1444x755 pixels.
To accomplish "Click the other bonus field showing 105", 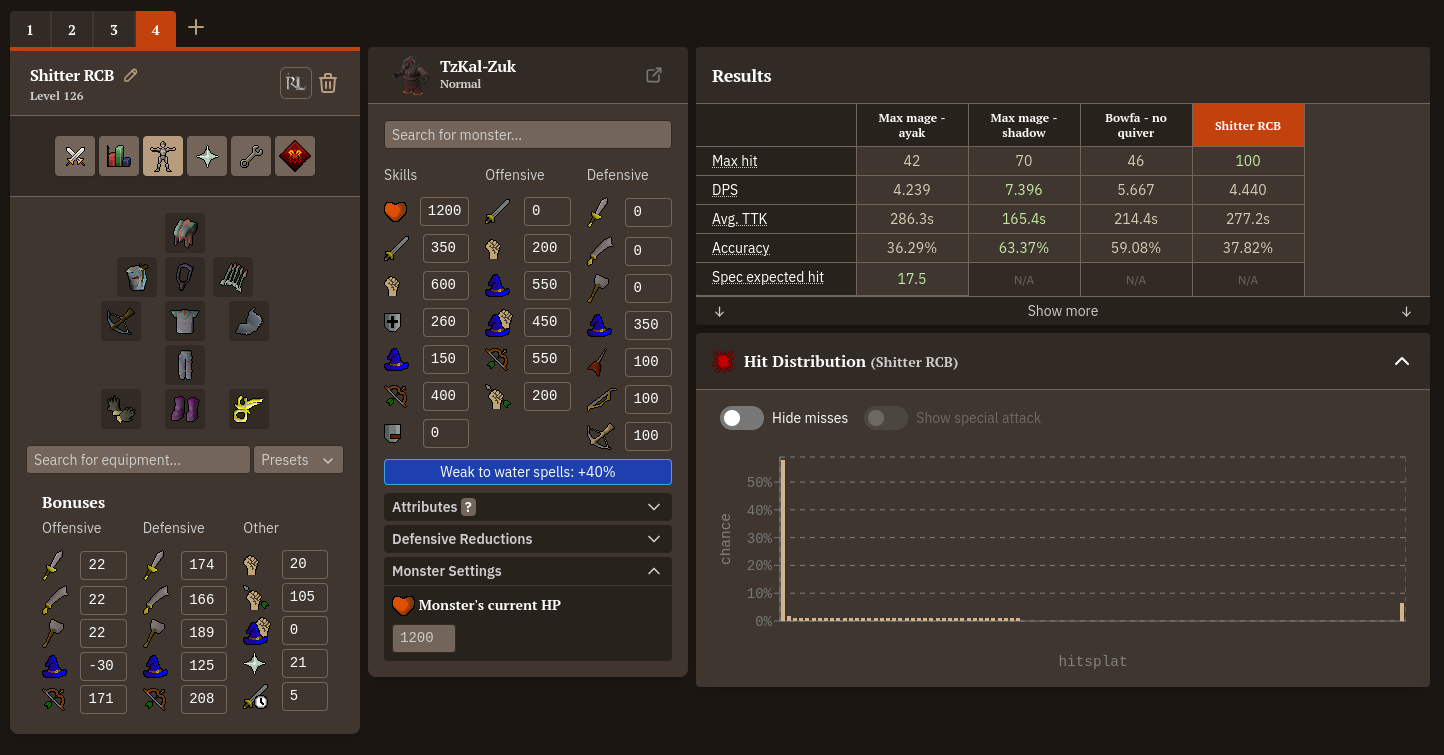I will pos(305,597).
